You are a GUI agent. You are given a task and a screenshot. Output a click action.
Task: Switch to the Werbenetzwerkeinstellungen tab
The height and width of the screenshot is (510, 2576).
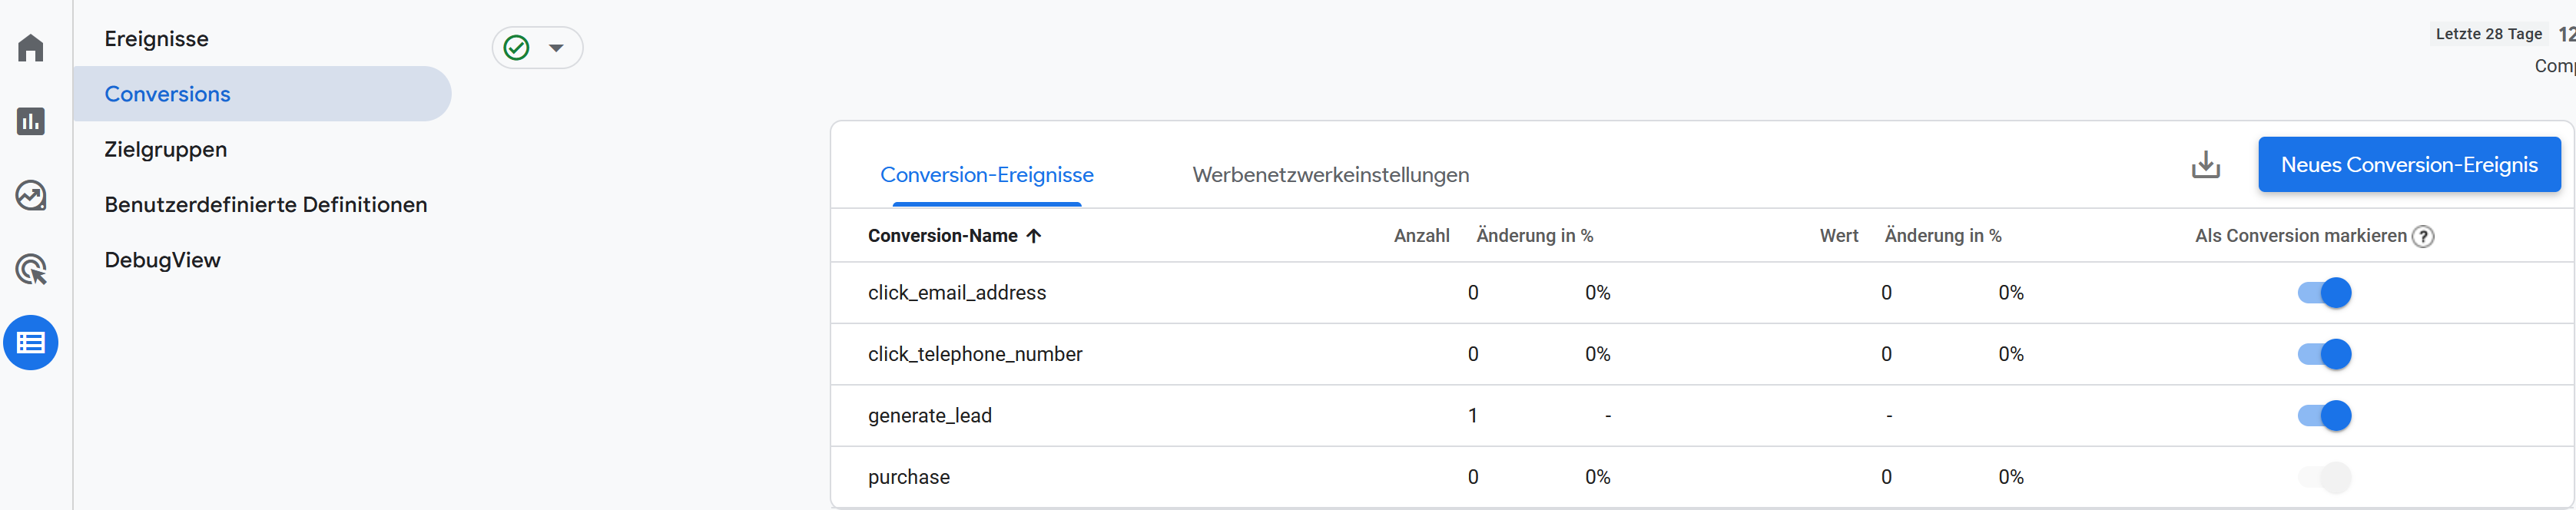(x=1331, y=175)
